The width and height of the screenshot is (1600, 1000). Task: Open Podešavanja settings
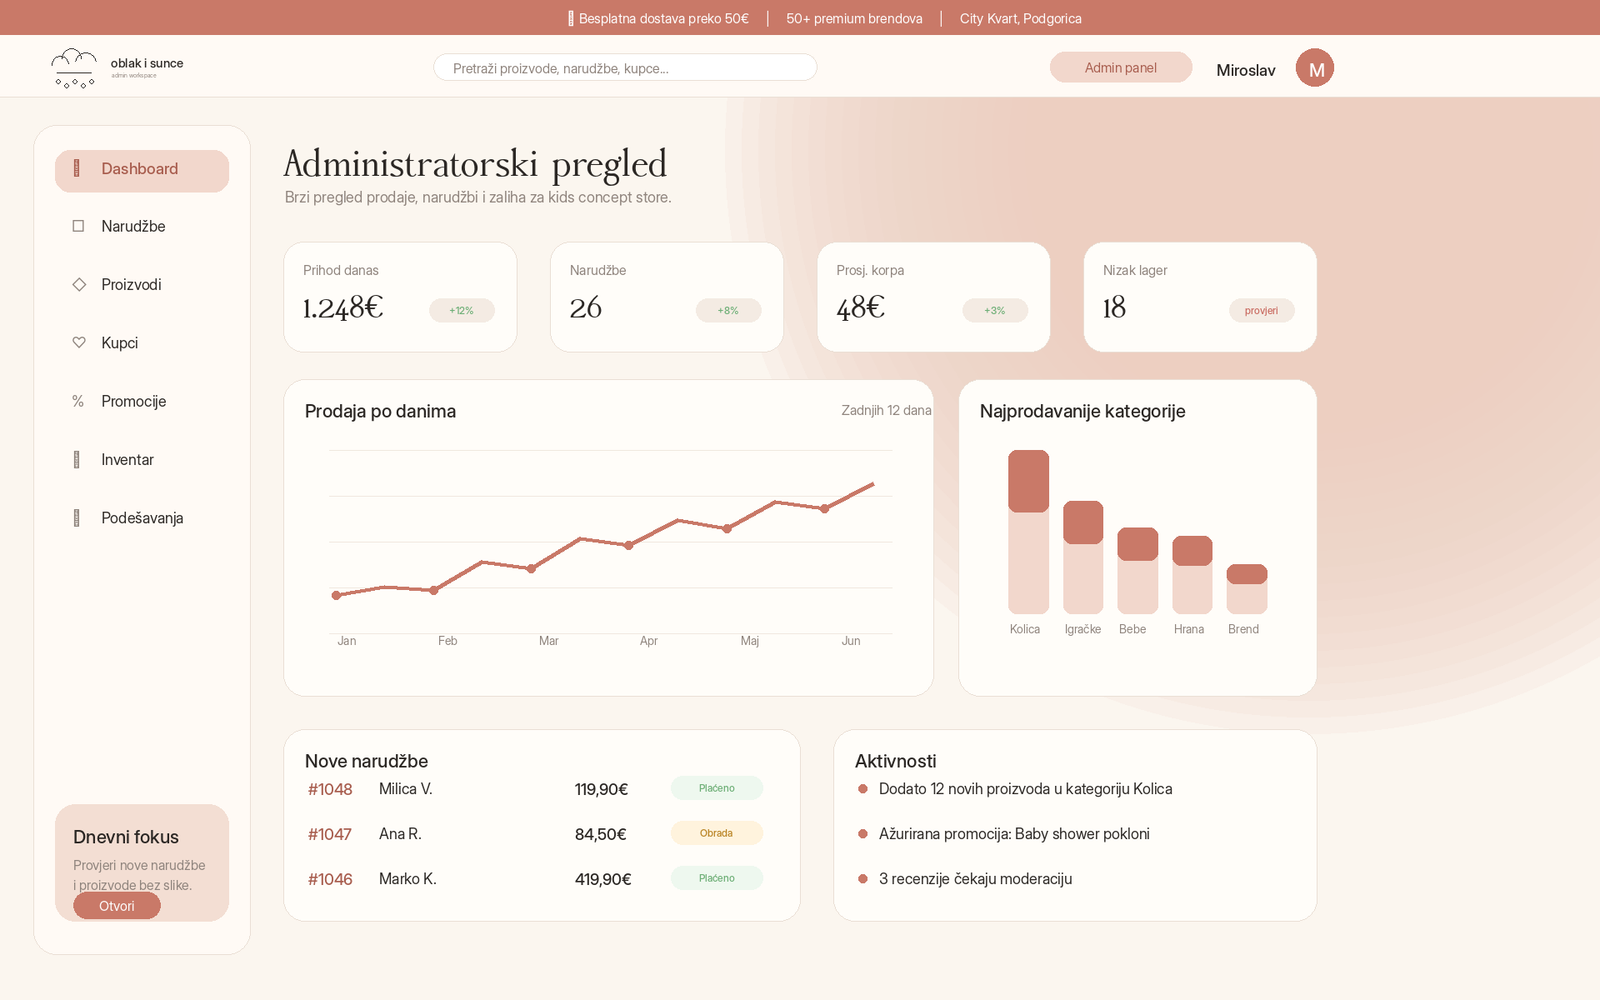(142, 518)
